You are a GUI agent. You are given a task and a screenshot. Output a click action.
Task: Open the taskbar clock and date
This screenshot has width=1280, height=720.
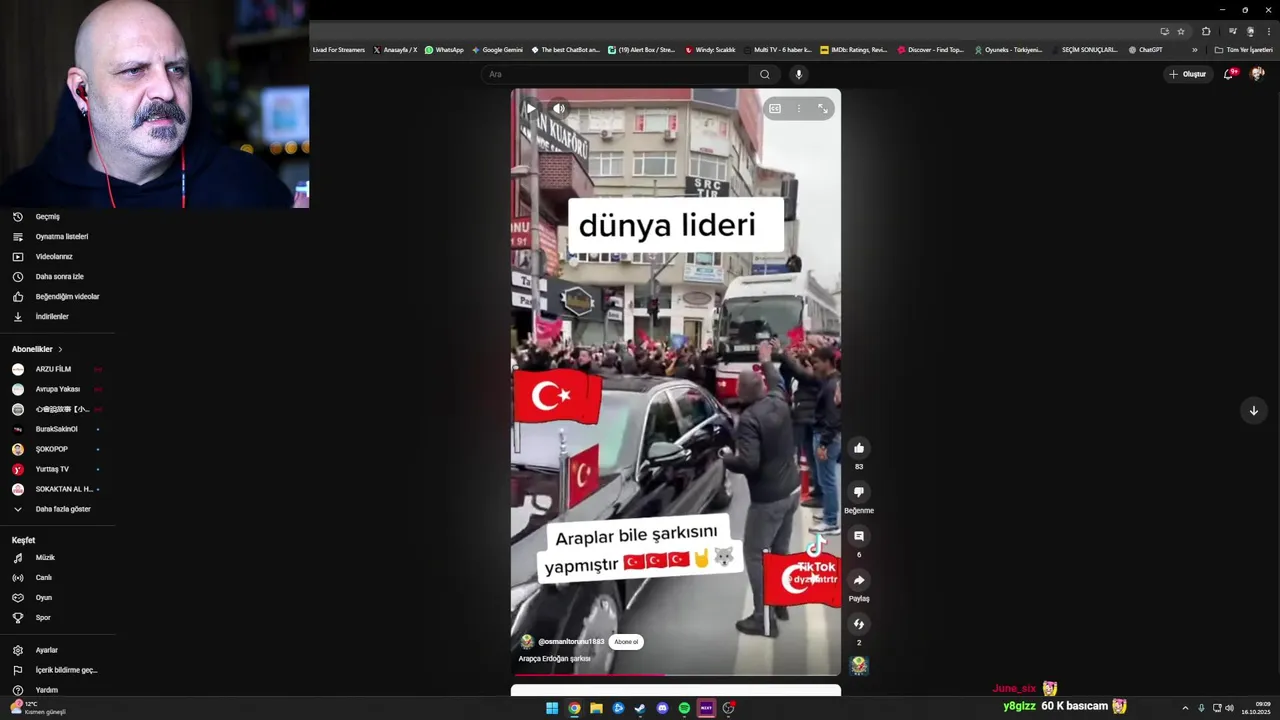click(1256, 708)
